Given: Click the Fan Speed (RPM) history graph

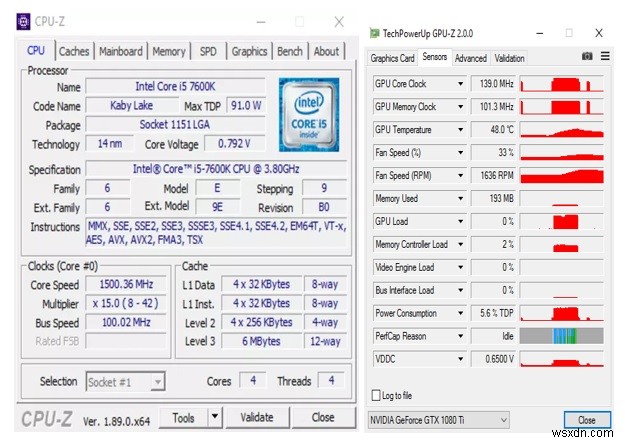Looking at the screenshot, I should pos(562,175).
